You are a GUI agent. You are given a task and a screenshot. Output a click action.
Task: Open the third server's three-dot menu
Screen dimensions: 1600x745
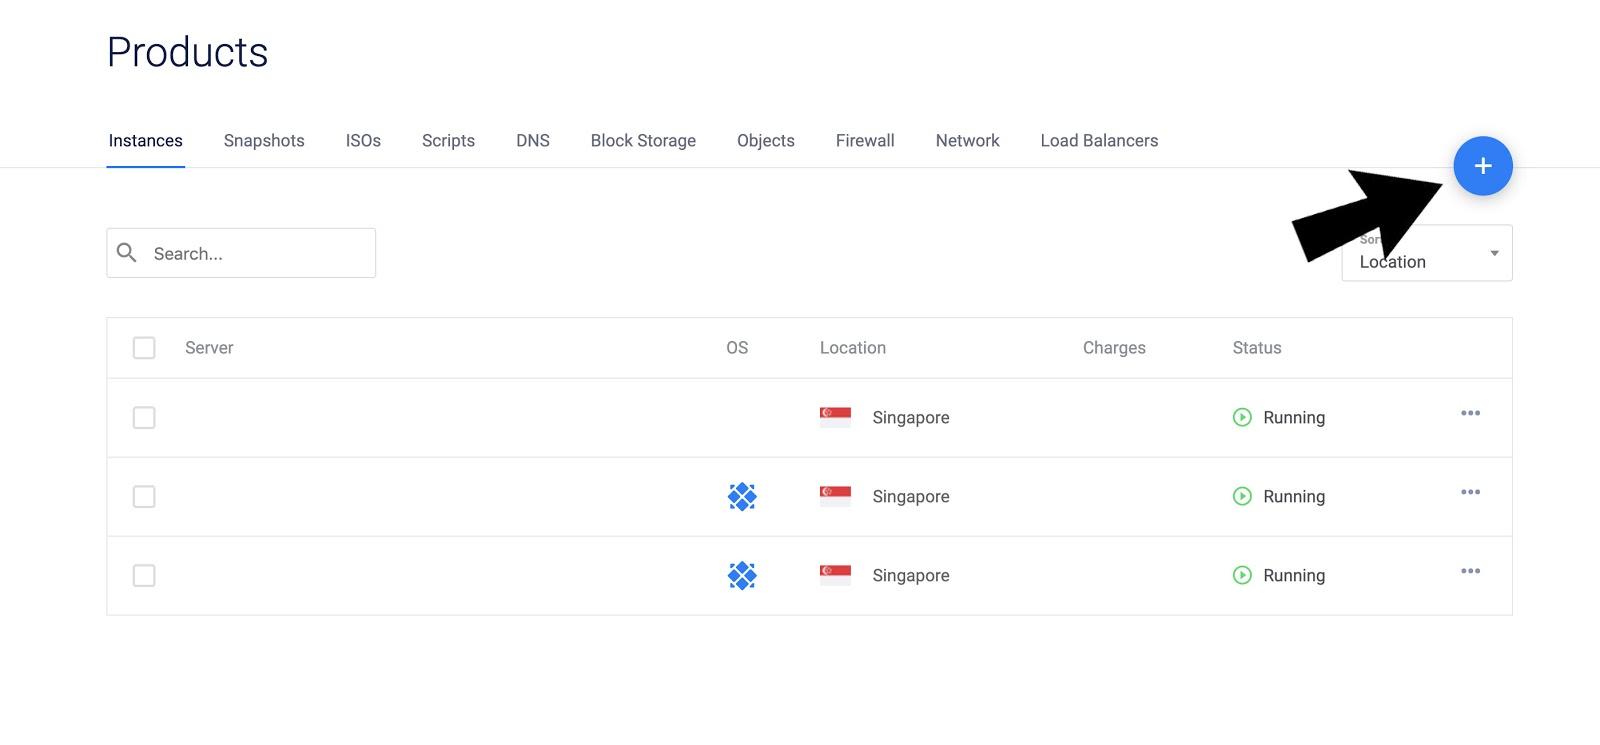pyautogui.click(x=1470, y=571)
